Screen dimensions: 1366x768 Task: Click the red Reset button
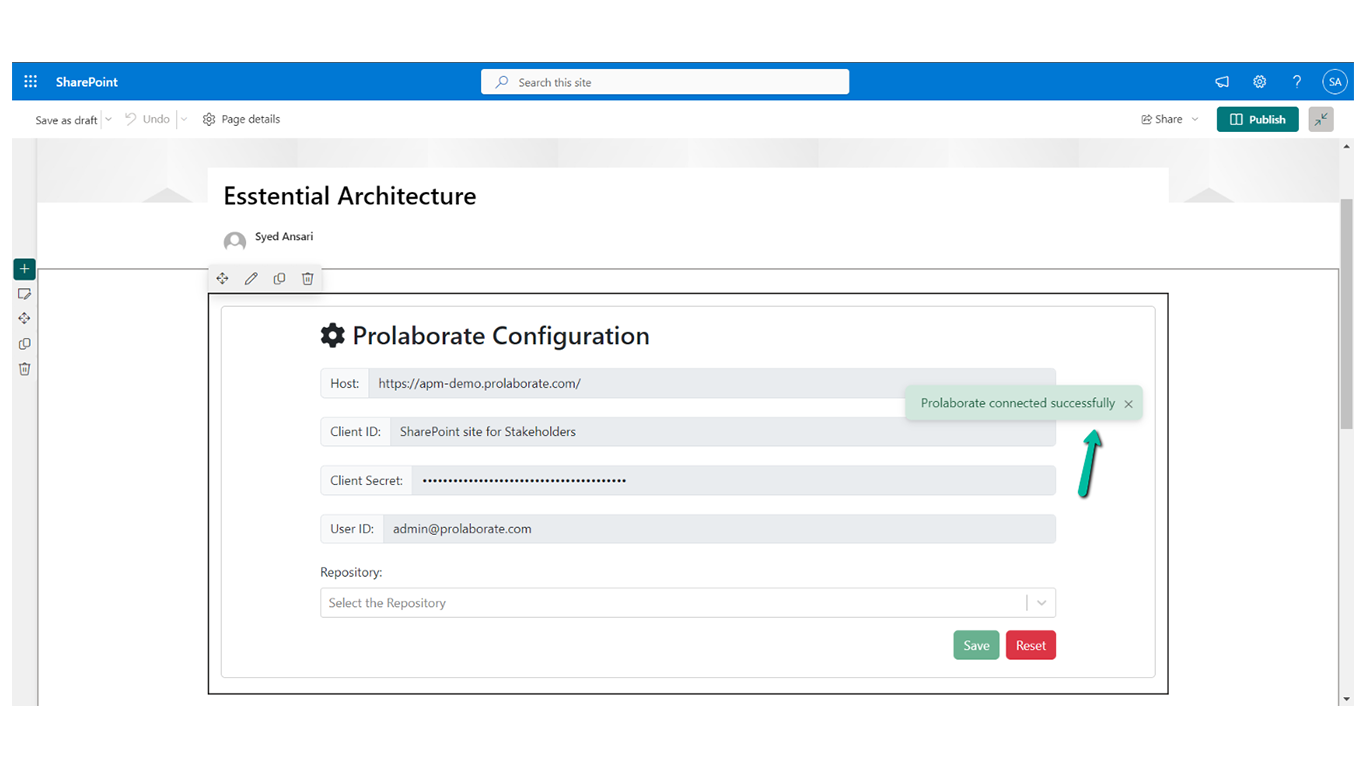[1031, 645]
